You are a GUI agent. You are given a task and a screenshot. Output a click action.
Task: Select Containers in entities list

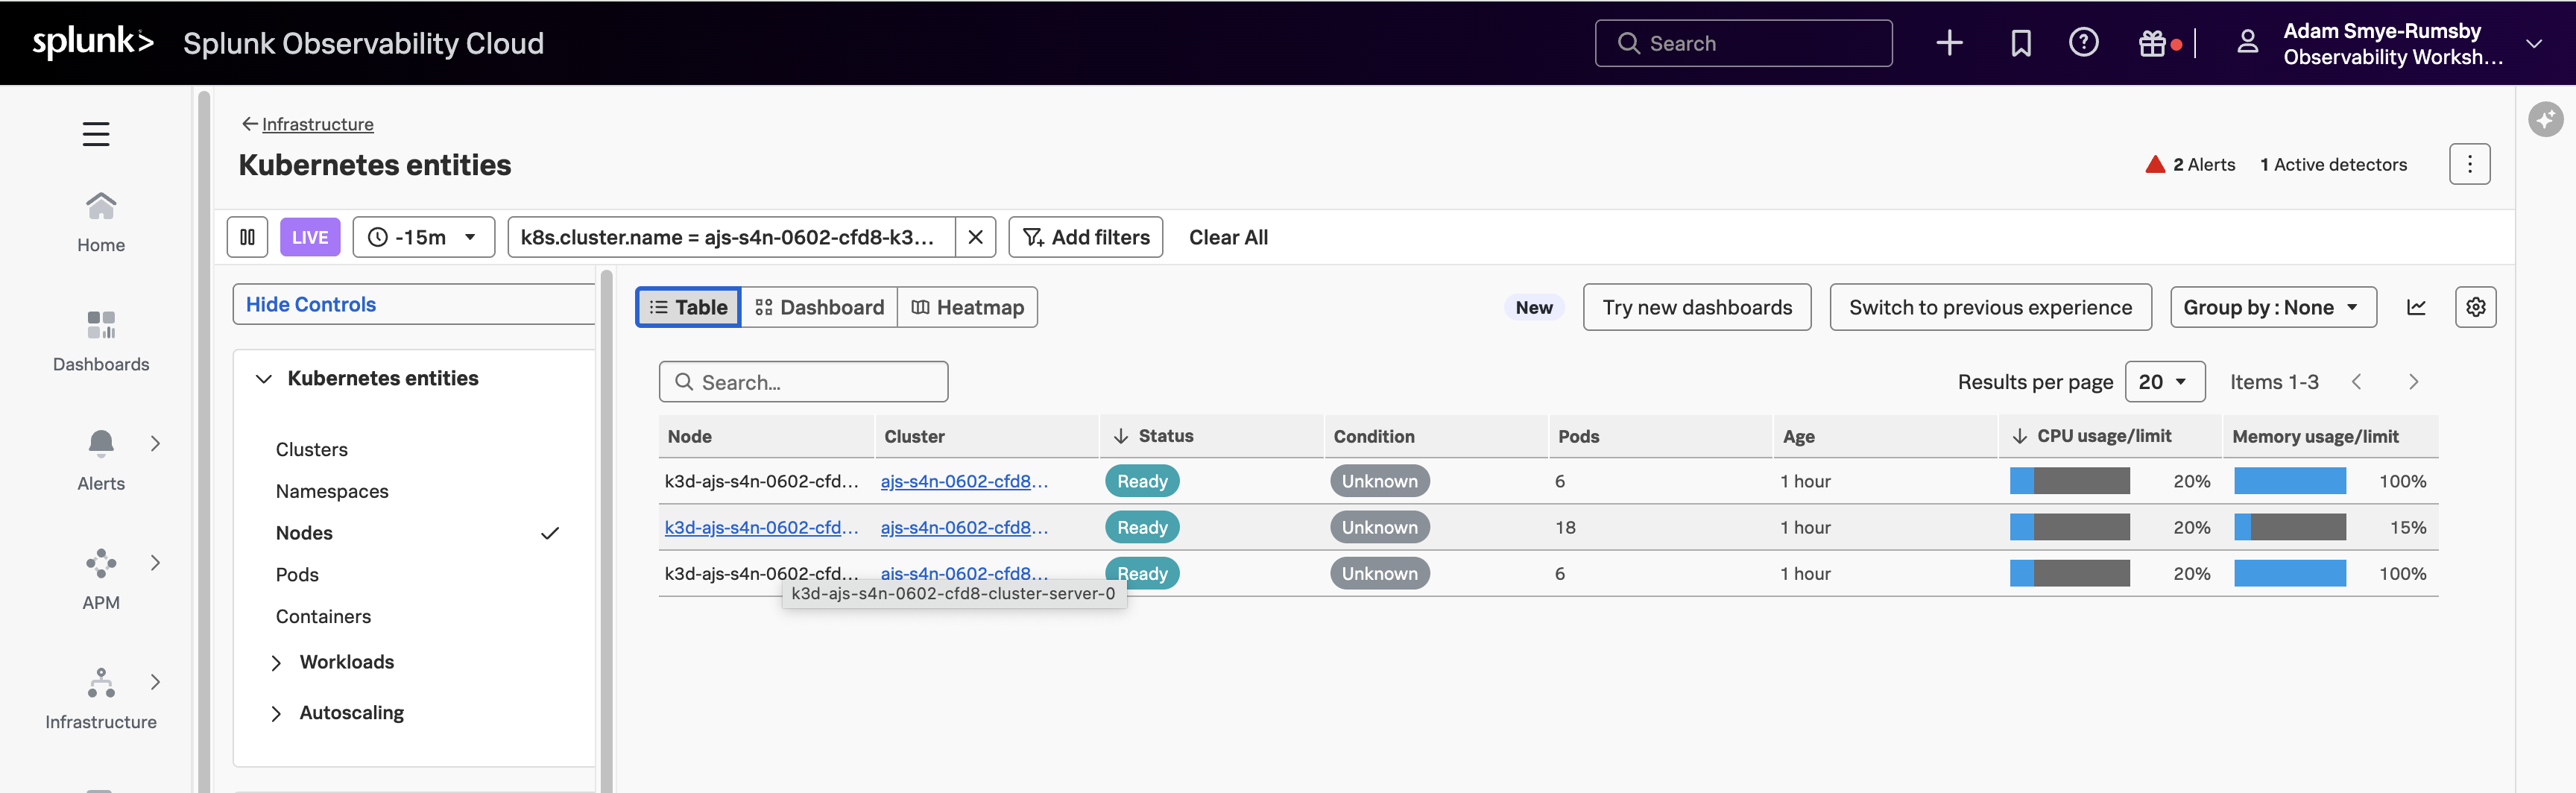coord(323,617)
